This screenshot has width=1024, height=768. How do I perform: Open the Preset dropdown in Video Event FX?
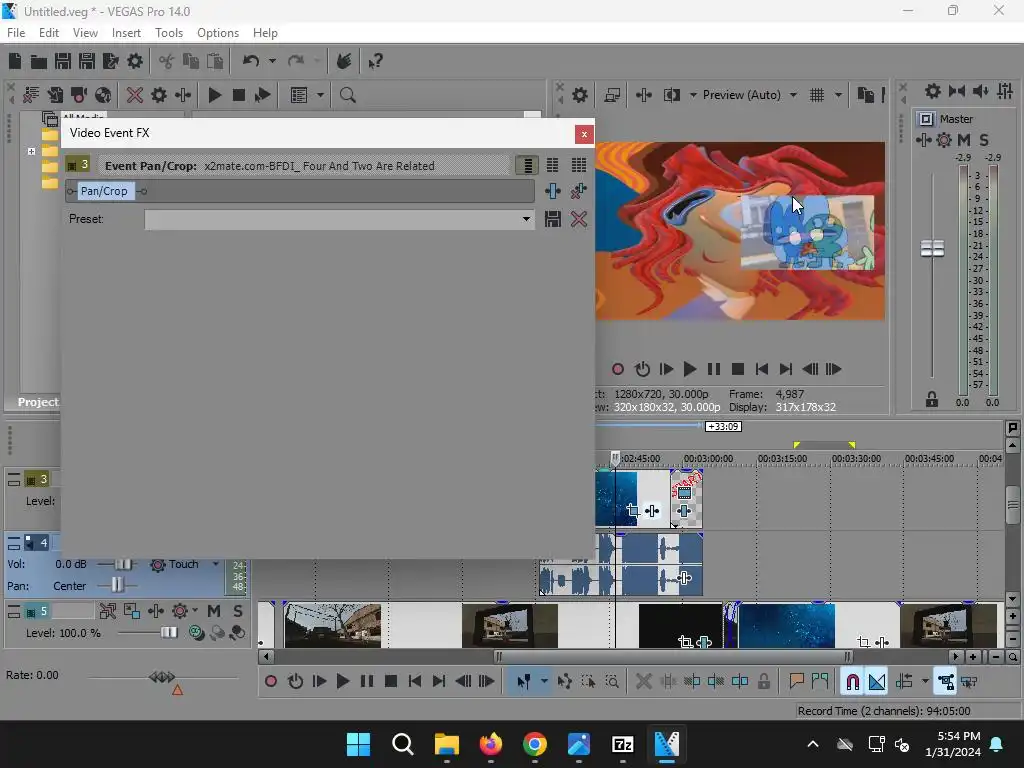pyautogui.click(x=526, y=219)
